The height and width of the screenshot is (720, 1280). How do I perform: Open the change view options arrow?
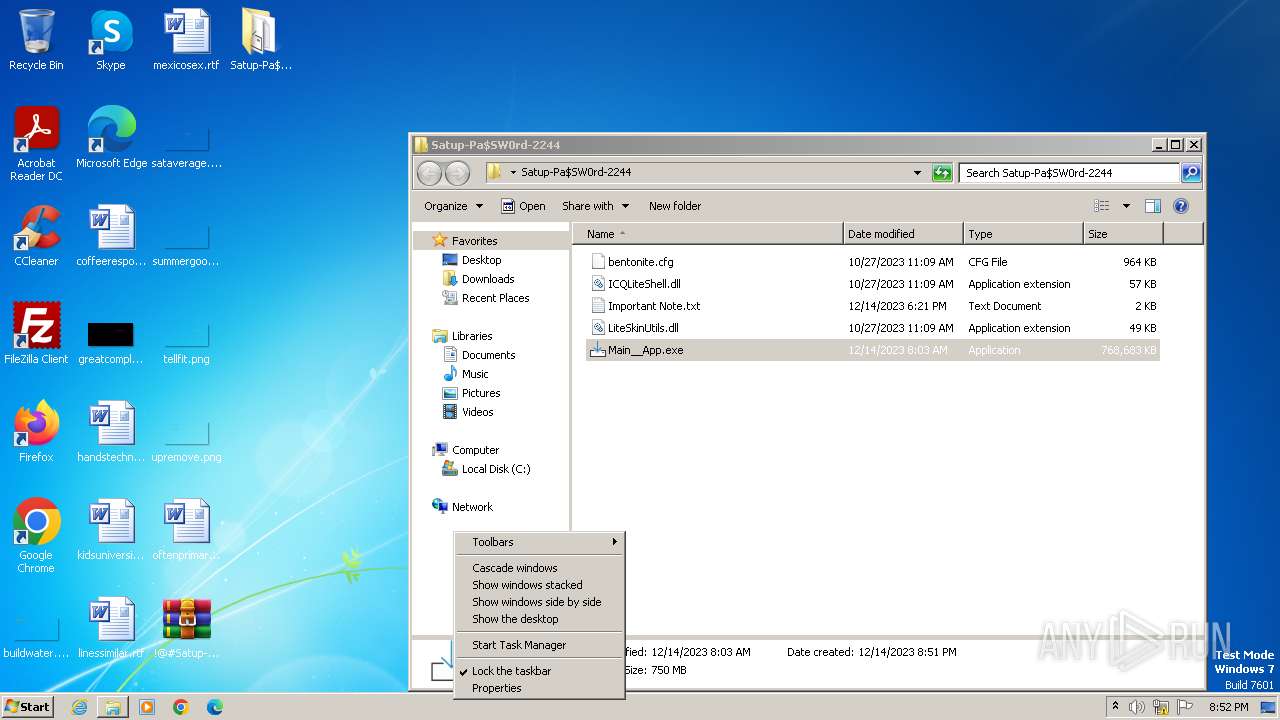1126,206
